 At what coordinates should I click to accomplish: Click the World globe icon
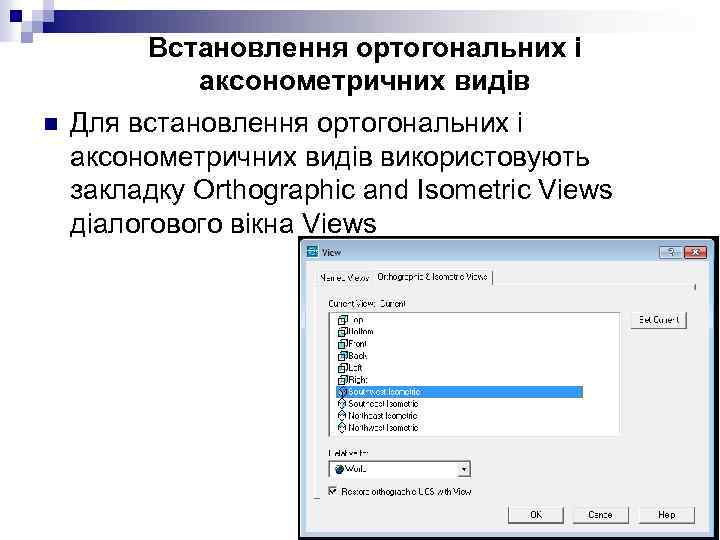(340, 469)
